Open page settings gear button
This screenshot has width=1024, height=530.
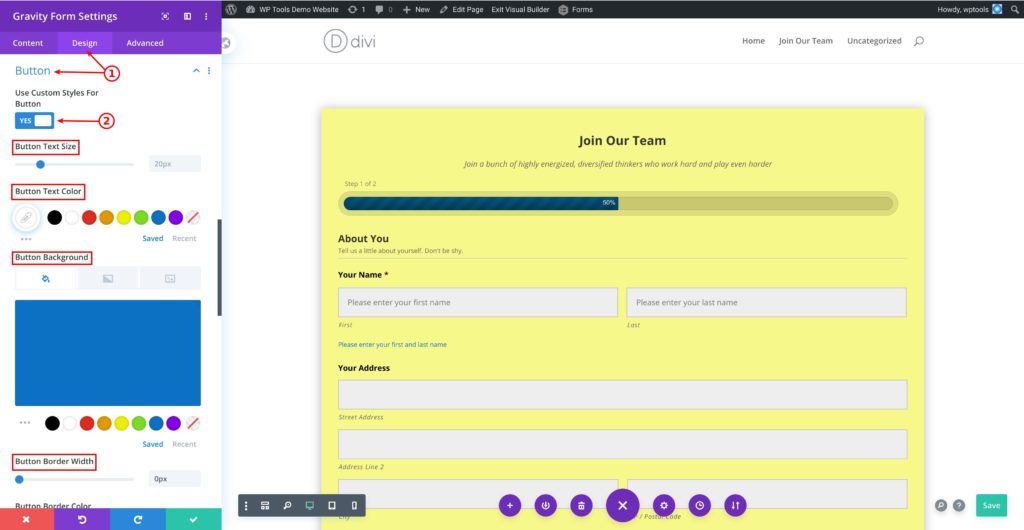tap(664, 505)
